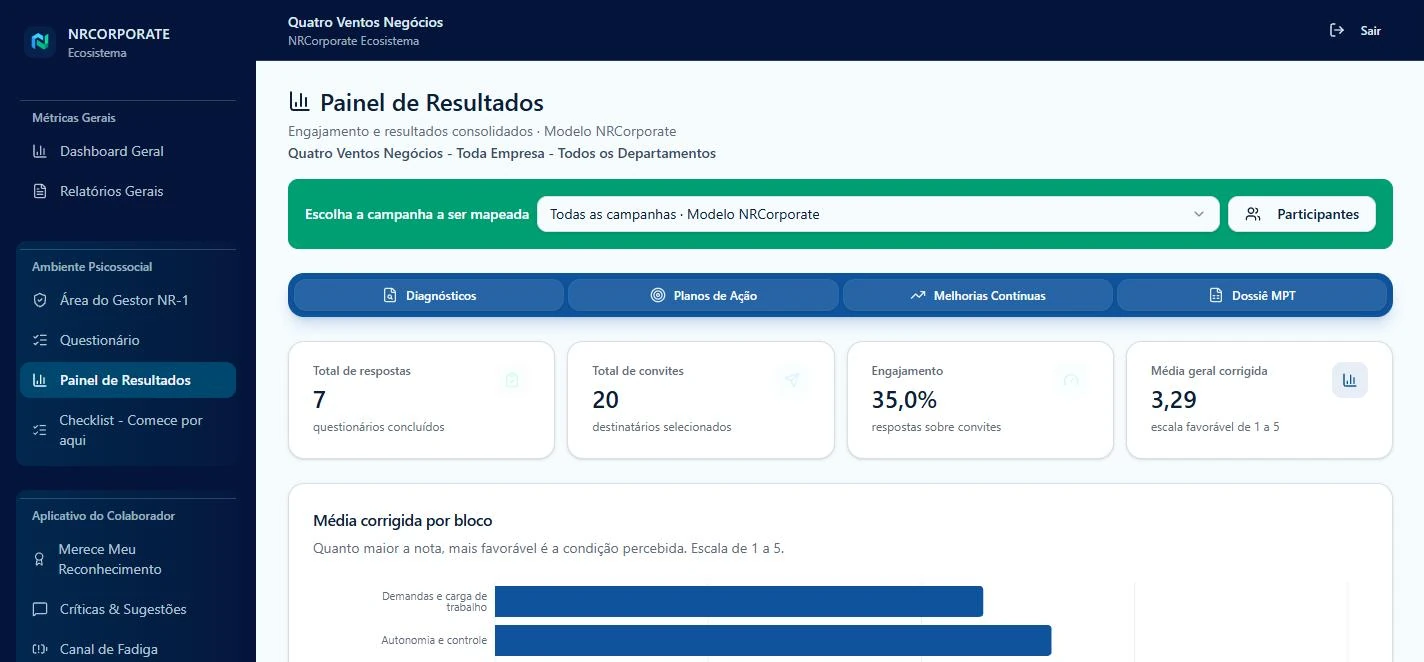Click the Relatórios Gerais document icon
The width and height of the screenshot is (1424, 662).
40,191
